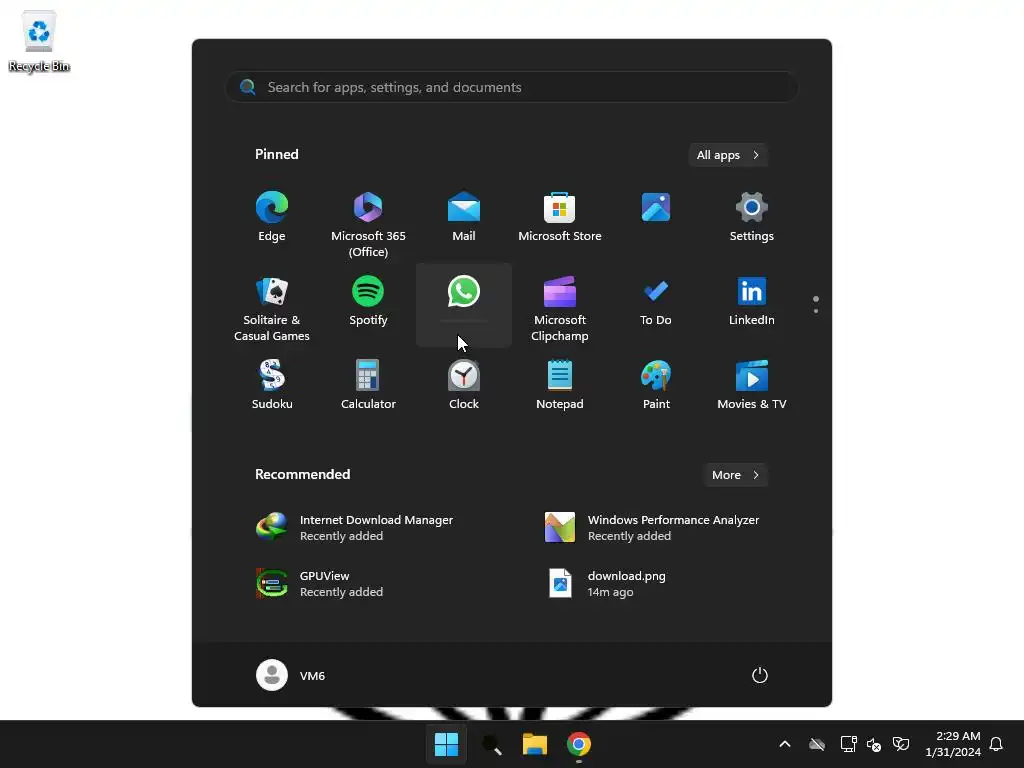Show hidden tray icons chevron
Image resolution: width=1024 pixels, height=768 pixels.
click(785, 744)
